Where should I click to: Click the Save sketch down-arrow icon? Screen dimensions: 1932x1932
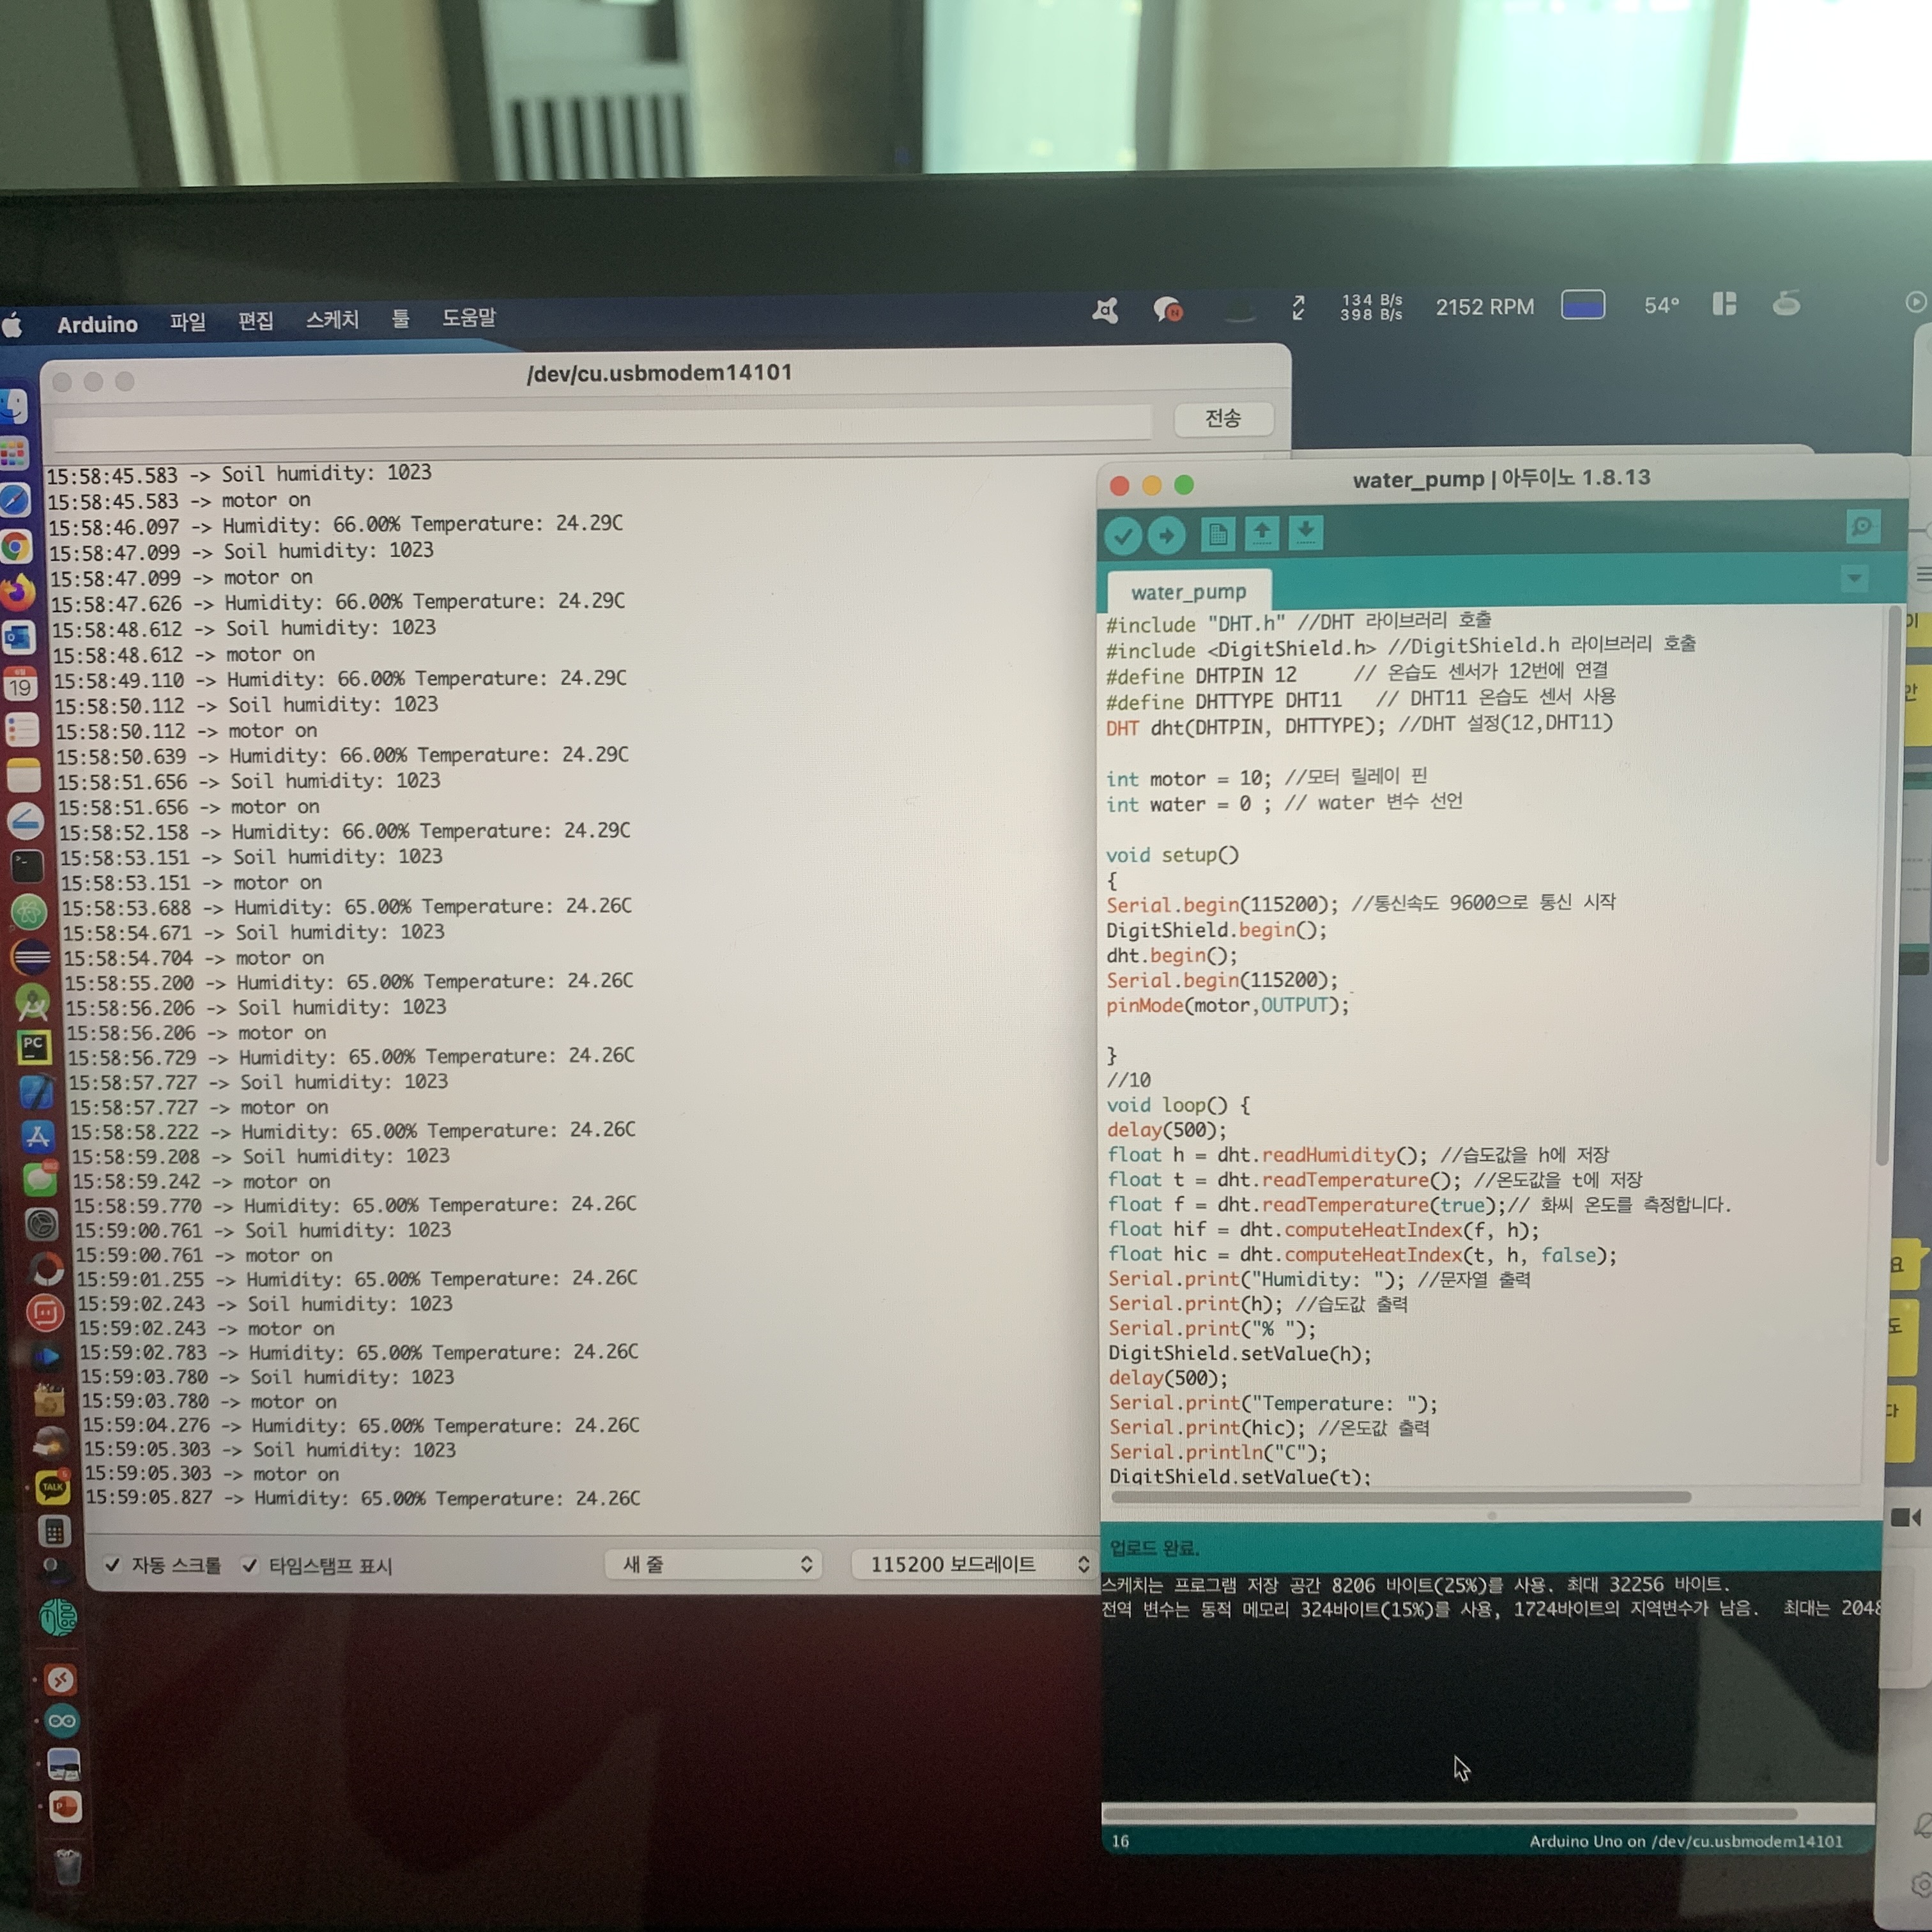tap(1305, 532)
